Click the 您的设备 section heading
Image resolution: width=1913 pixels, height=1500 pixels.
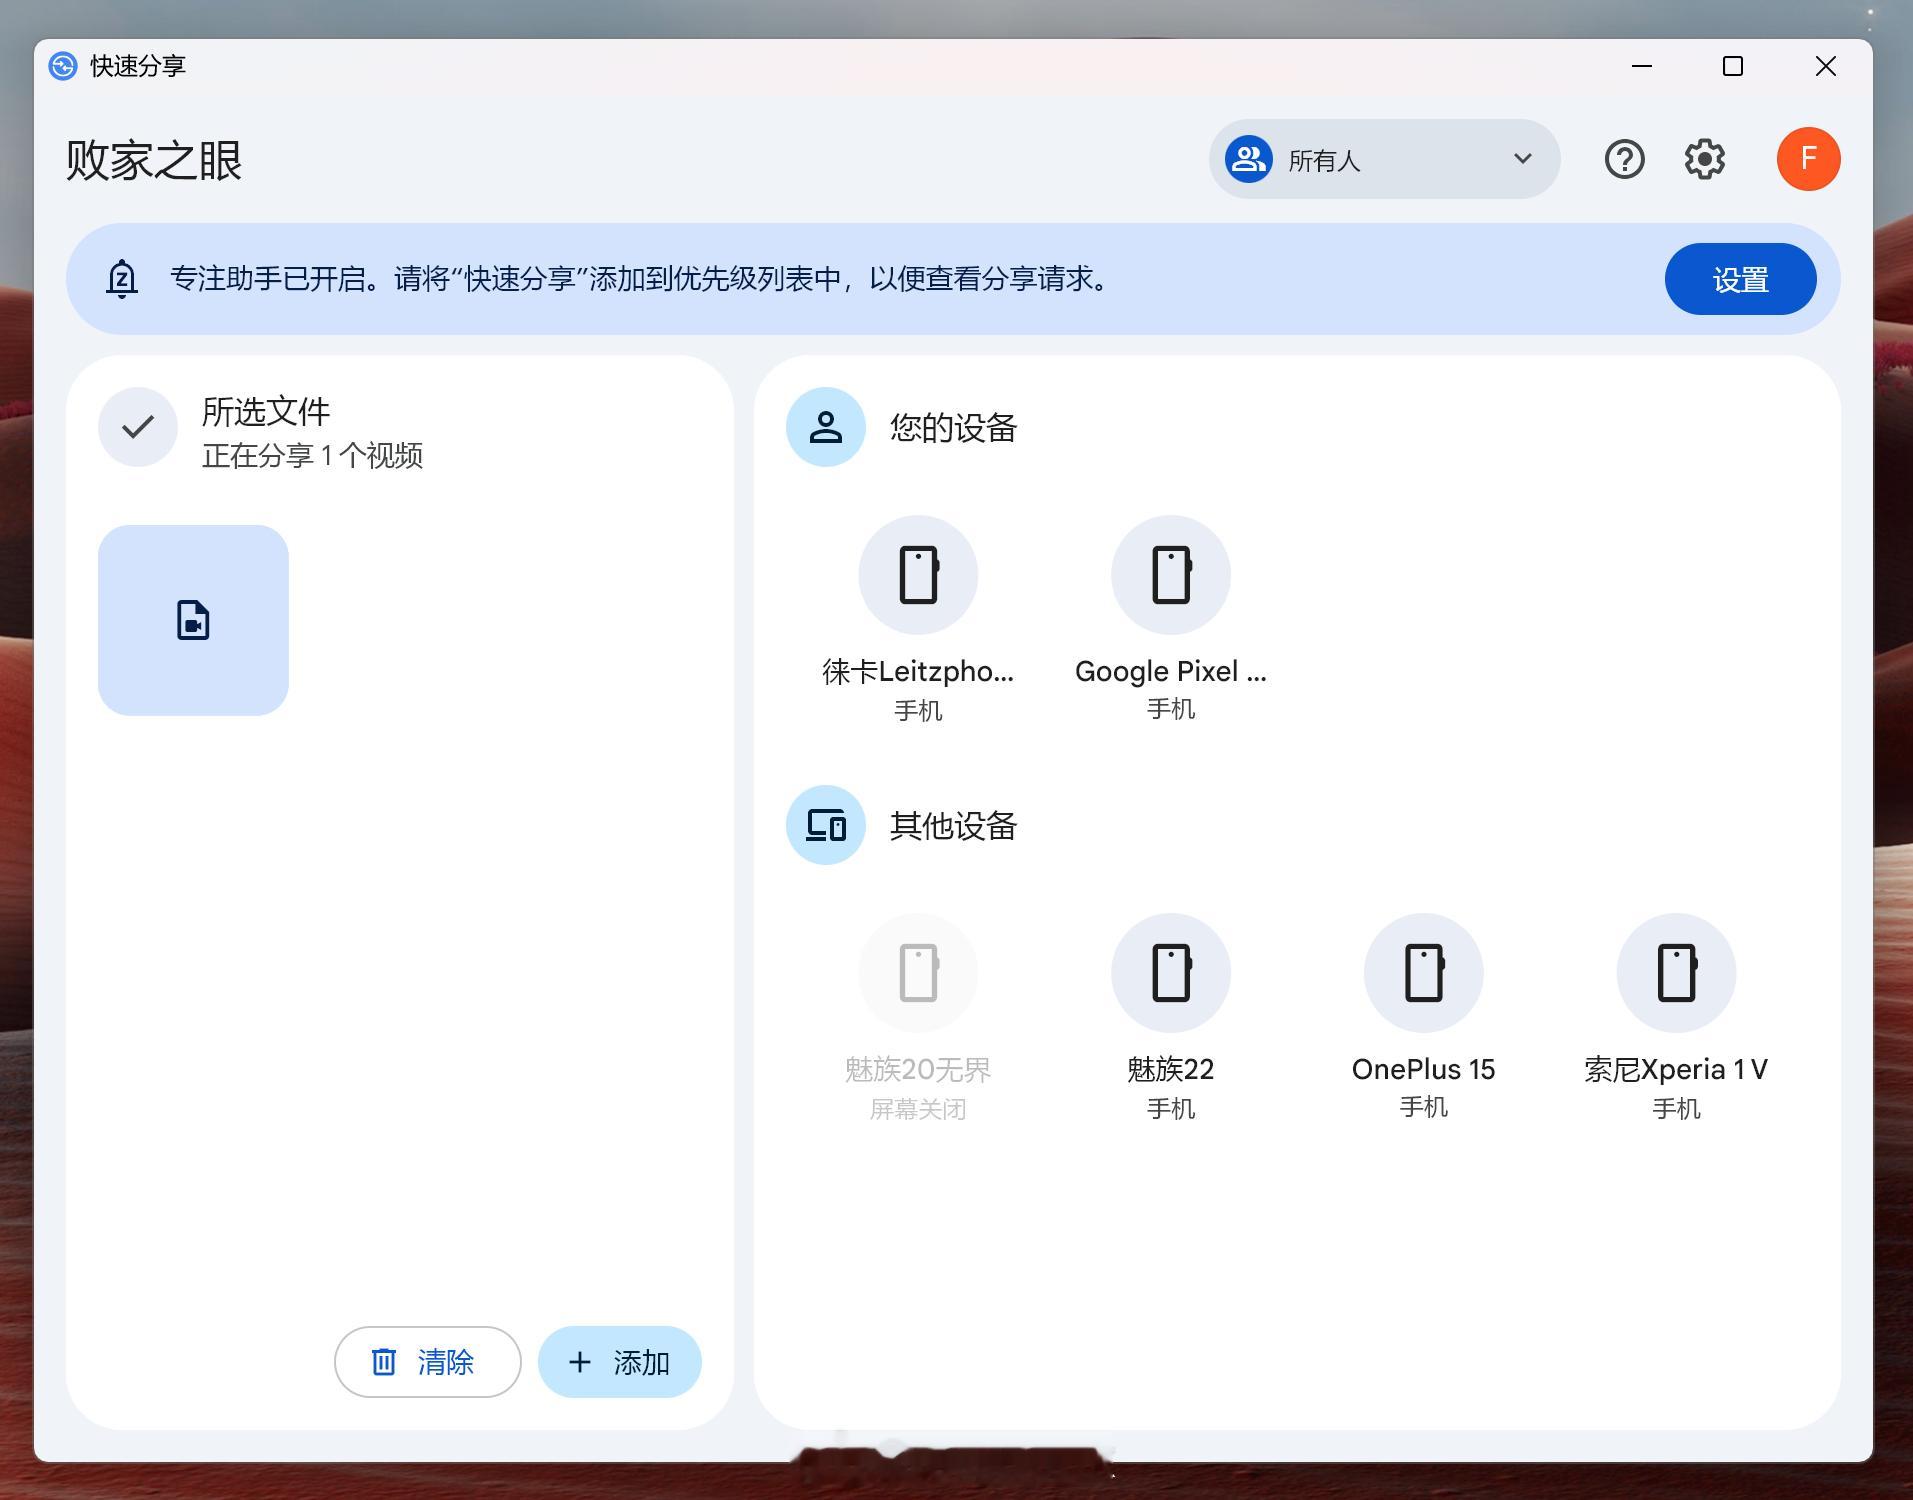click(x=953, y=428)
